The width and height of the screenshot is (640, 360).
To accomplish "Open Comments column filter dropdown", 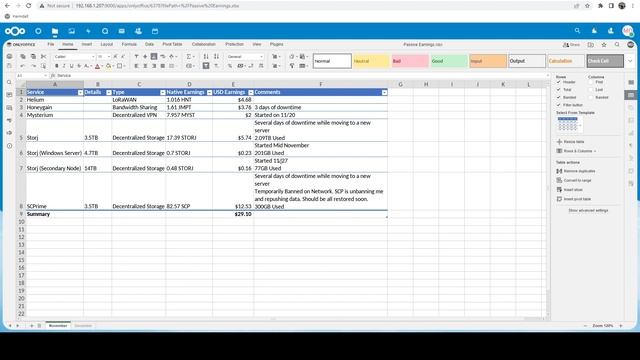I will click(384, 93).
